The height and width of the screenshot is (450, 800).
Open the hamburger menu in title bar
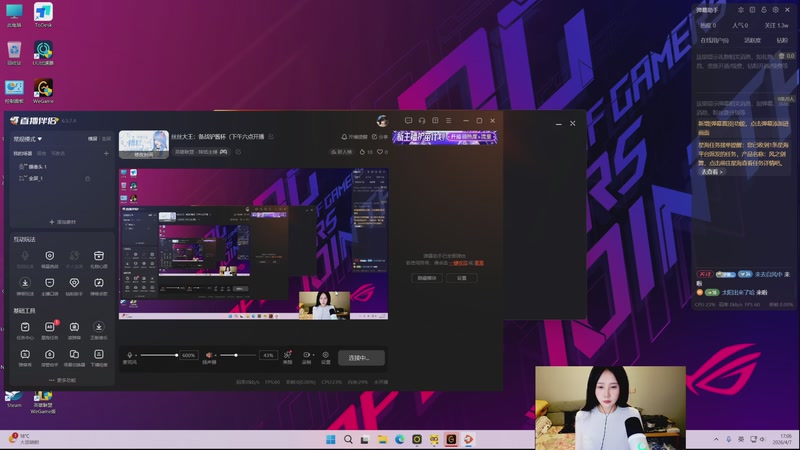coord(448,121)
